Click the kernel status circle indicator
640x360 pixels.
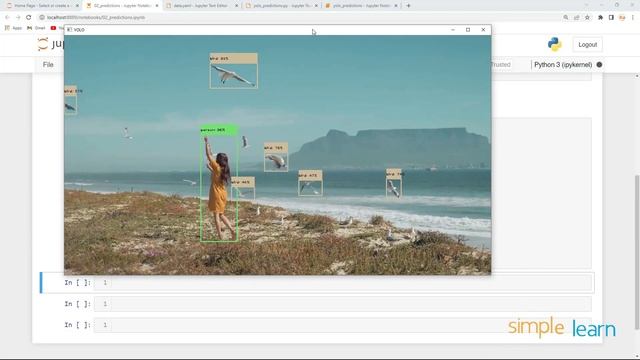click(x=599, y=64)
